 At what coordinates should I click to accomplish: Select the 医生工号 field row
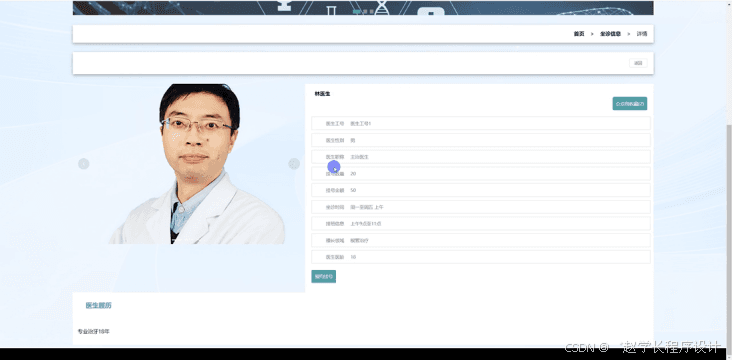(481, 123)
